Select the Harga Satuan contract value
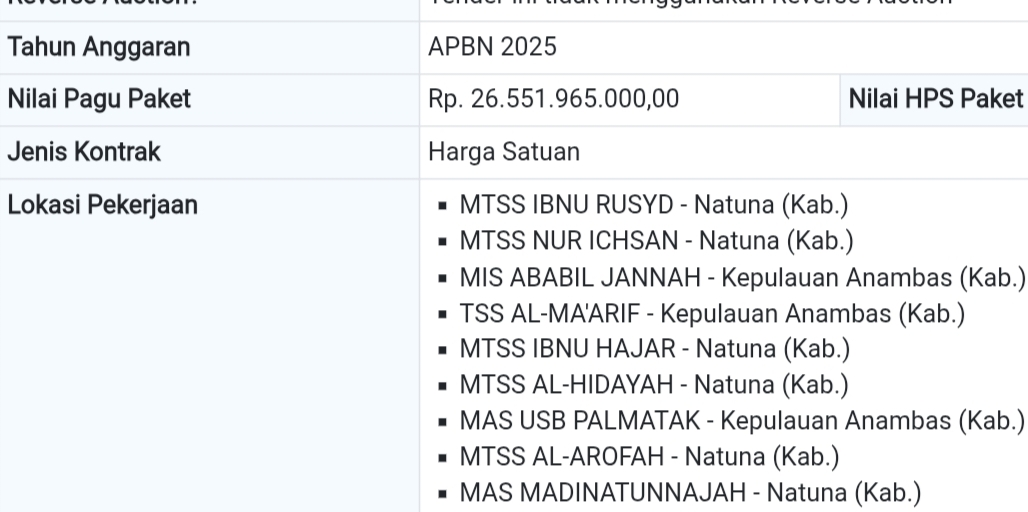The width and height of the screenshot is (1028, 512). coord(504,153)
